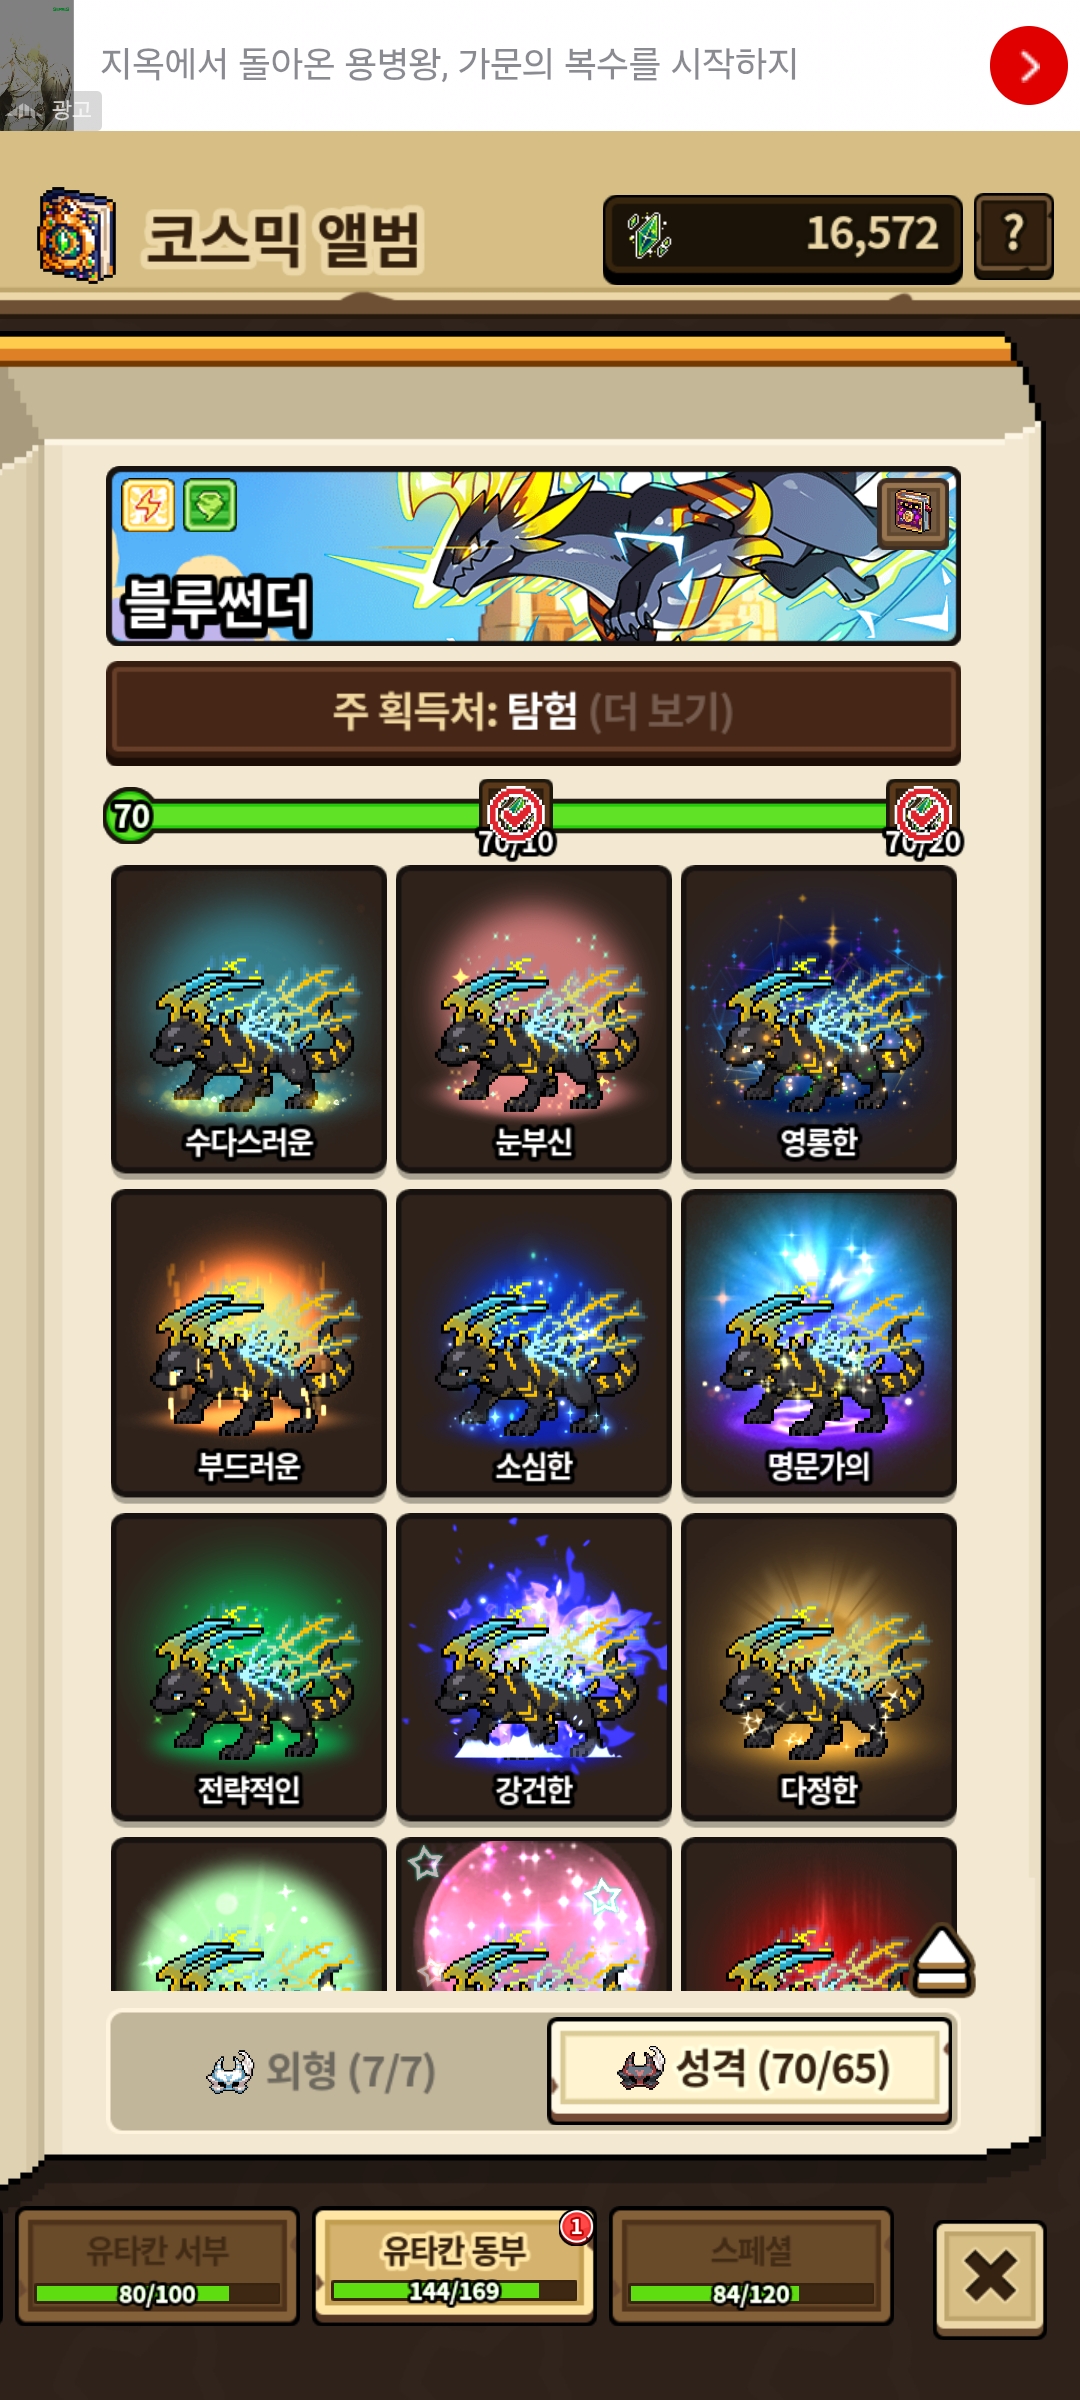The image size is (1080, 2400).
Task: Open the Cosmic Album book icon
Action: click(x=76, y=235)
